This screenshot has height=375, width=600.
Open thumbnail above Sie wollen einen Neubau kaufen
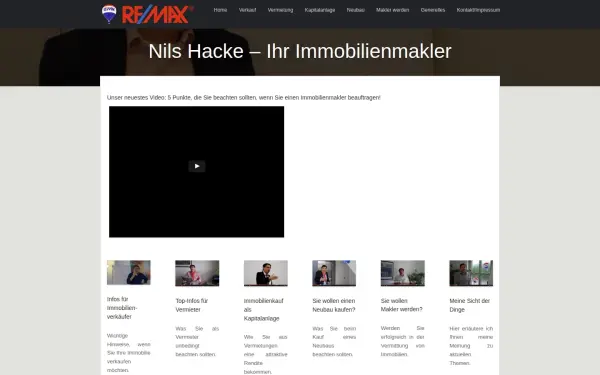[x=334, y=273]
